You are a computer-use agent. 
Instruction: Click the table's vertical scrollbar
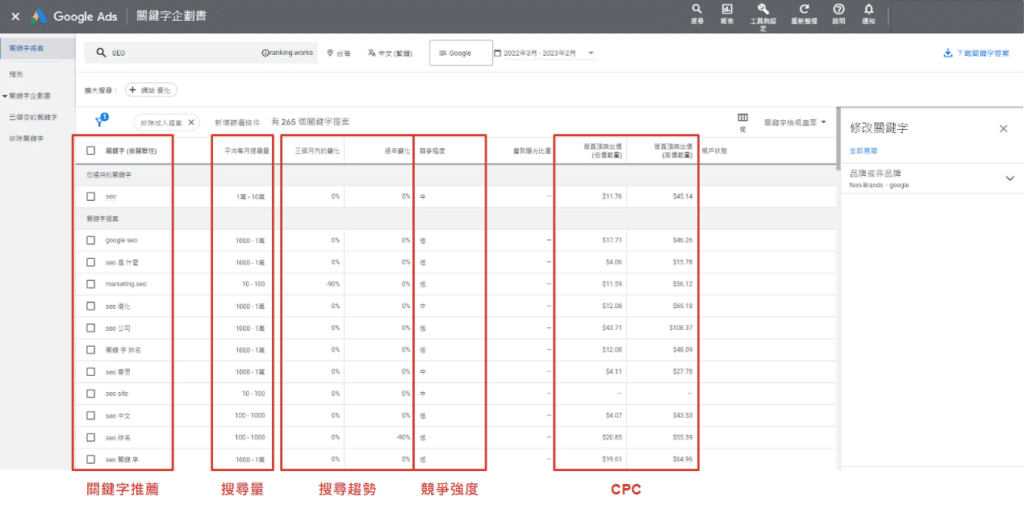(838, 137)
